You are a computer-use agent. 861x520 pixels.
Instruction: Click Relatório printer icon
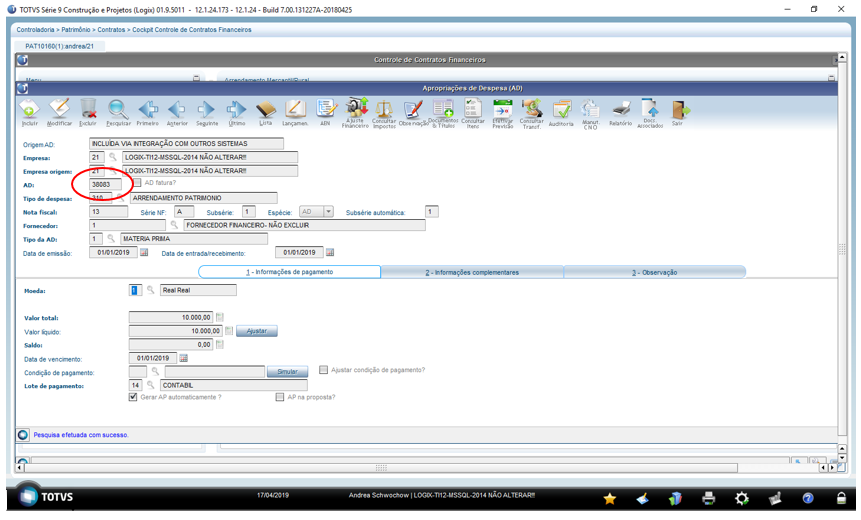click(x=620, y=112)
